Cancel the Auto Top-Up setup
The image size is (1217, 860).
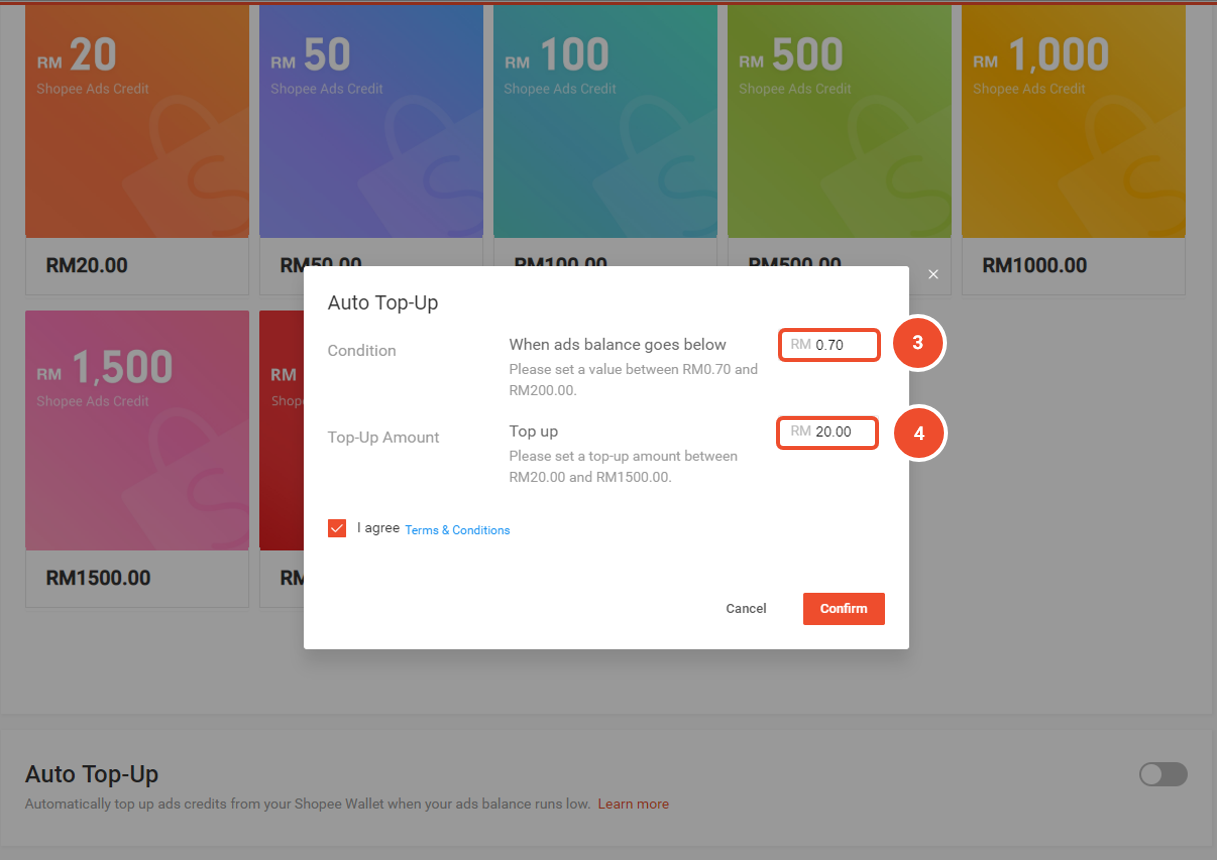746,609
